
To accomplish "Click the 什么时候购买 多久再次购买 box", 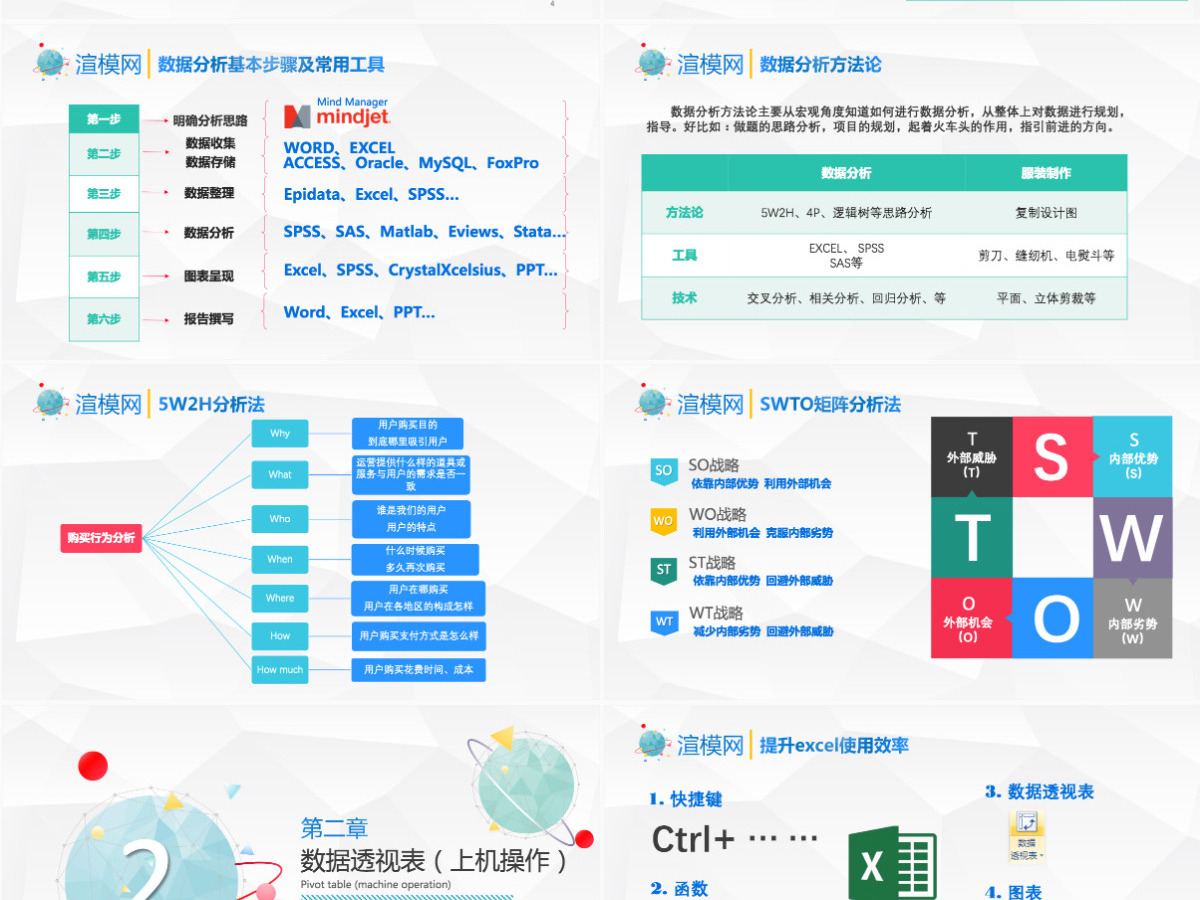I will [x=415, y=559].
